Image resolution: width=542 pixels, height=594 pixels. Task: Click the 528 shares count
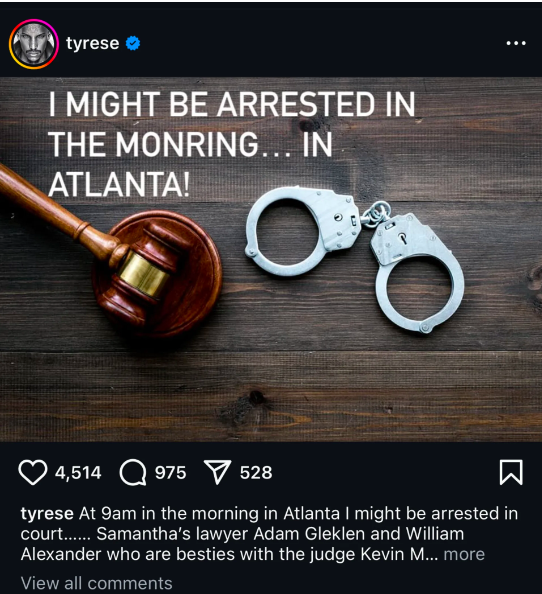point(256,473)
